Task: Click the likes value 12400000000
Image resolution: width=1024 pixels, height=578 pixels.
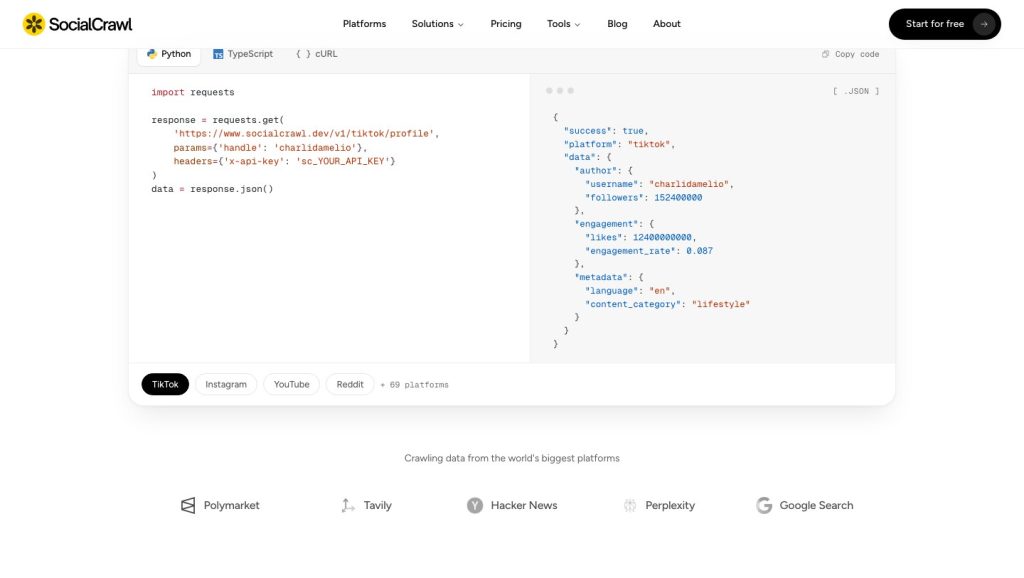Action: (662, 238)
